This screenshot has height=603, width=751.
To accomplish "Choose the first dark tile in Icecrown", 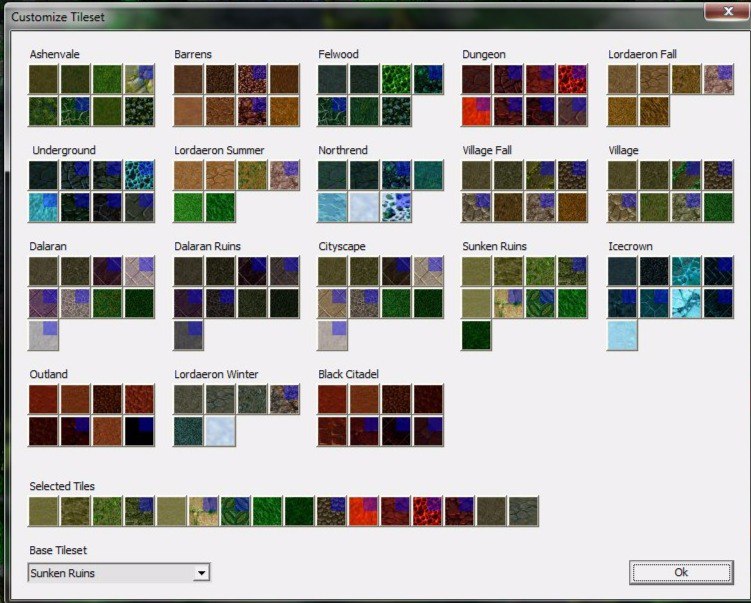I will click(x=622, y=271).
